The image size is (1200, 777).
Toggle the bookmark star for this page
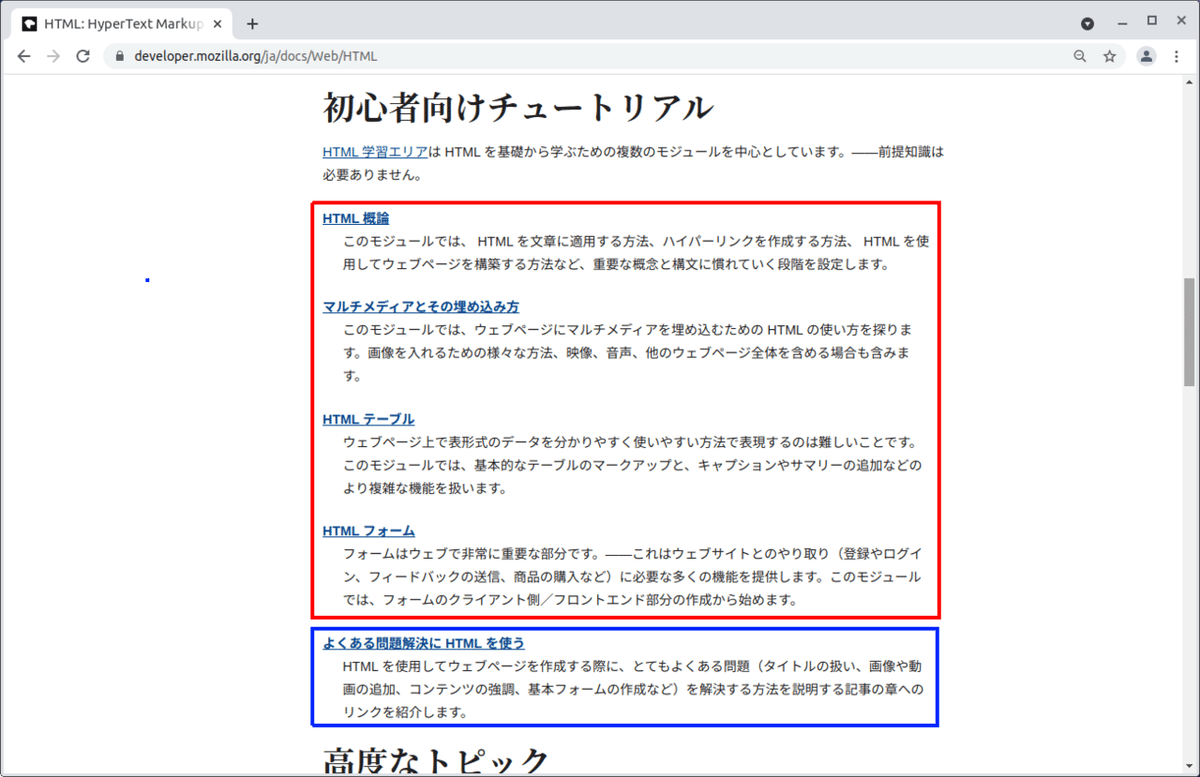(1110, 57)
